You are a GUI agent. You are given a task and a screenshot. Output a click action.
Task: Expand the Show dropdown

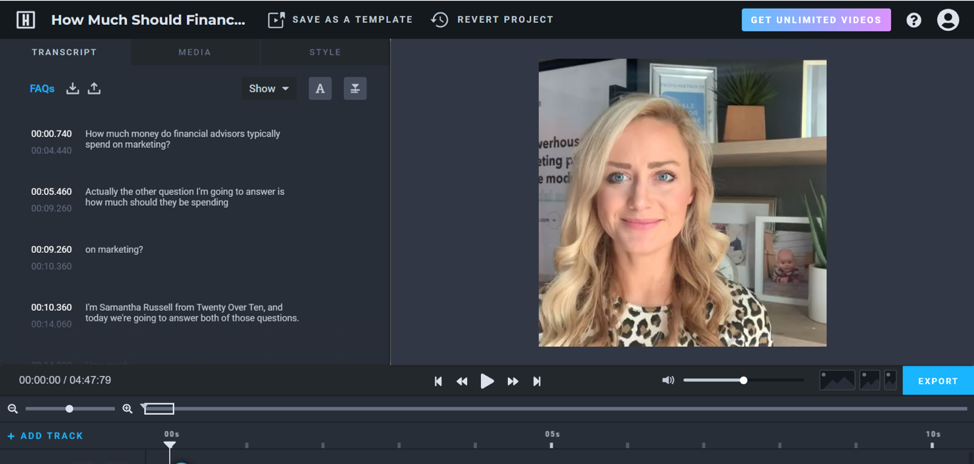coord(268,89)
